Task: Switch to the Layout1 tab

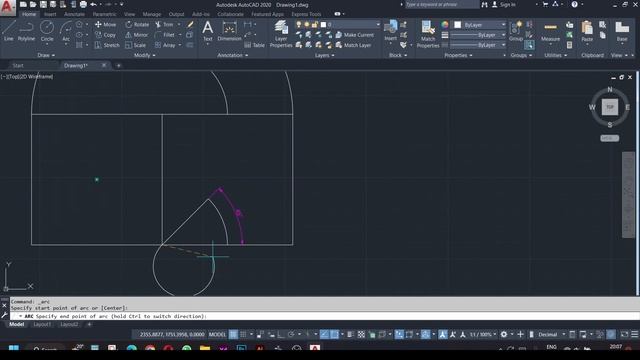Action: (42, 324)
